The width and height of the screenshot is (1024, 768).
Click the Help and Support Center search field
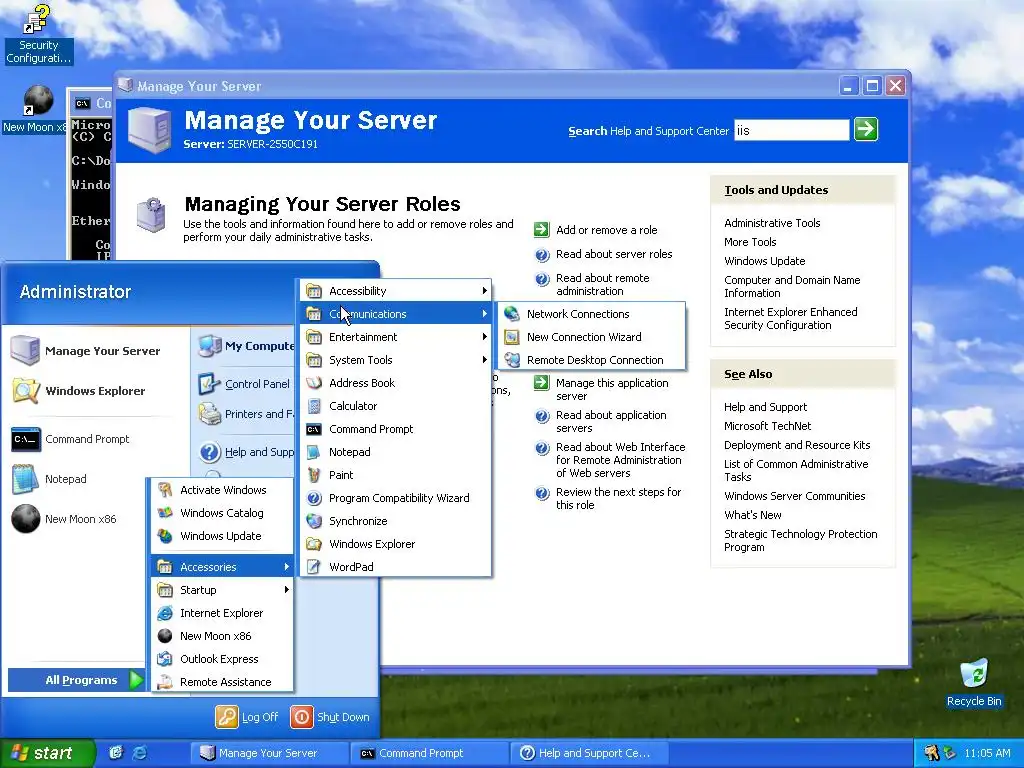[x=792, y=130]
